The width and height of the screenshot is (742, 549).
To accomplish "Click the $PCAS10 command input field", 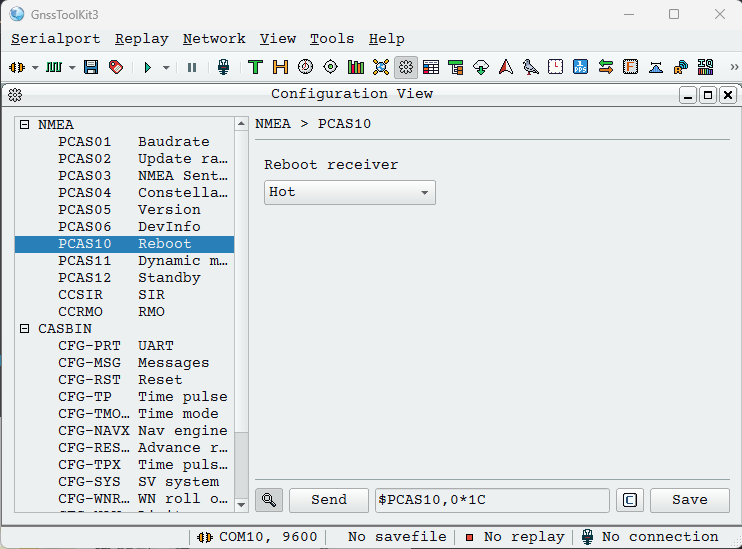I will [490, 500].
